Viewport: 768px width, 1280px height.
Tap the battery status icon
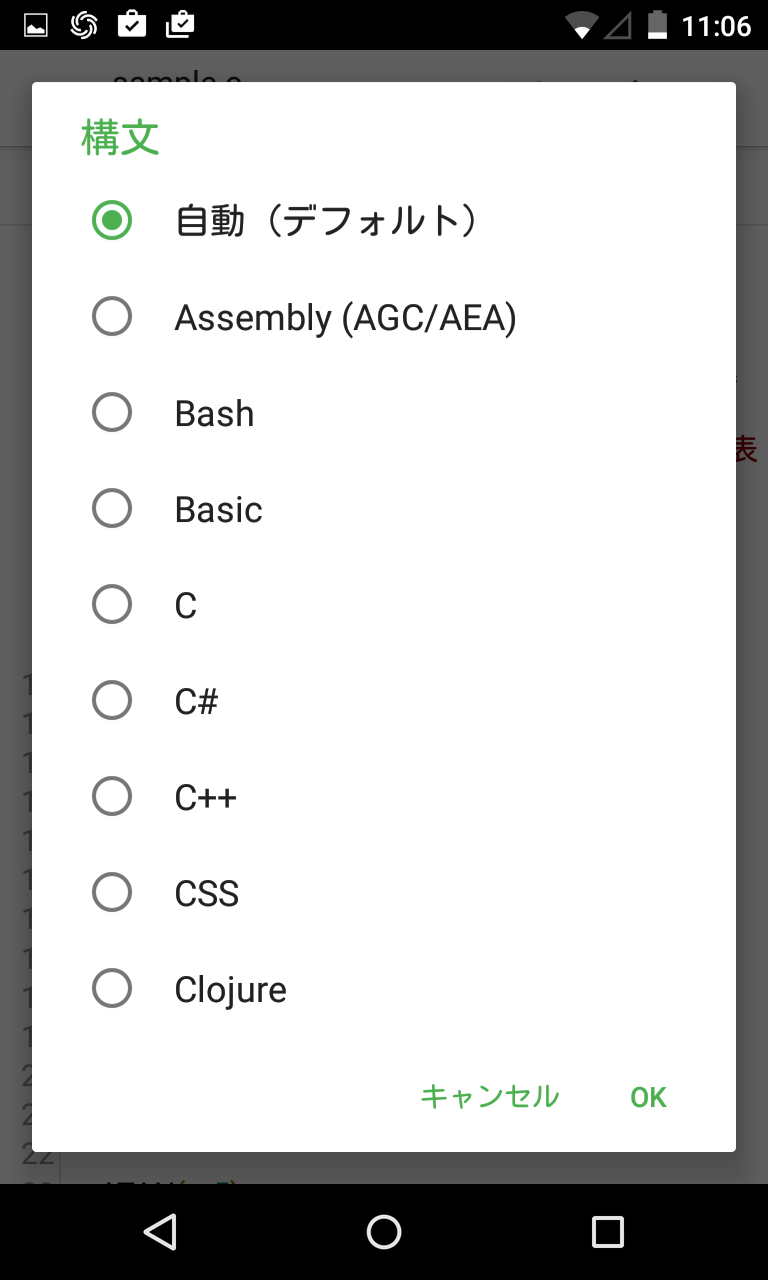click(657, 25)
